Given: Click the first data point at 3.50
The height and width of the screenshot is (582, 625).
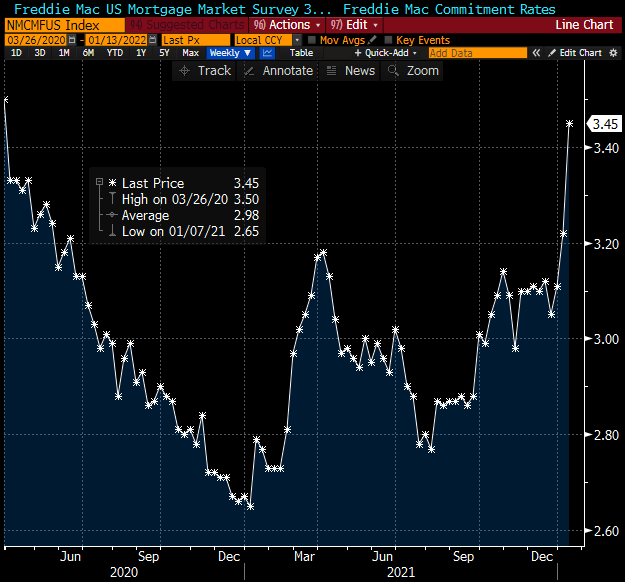Looking at the screenshot, I should (6, 100).
